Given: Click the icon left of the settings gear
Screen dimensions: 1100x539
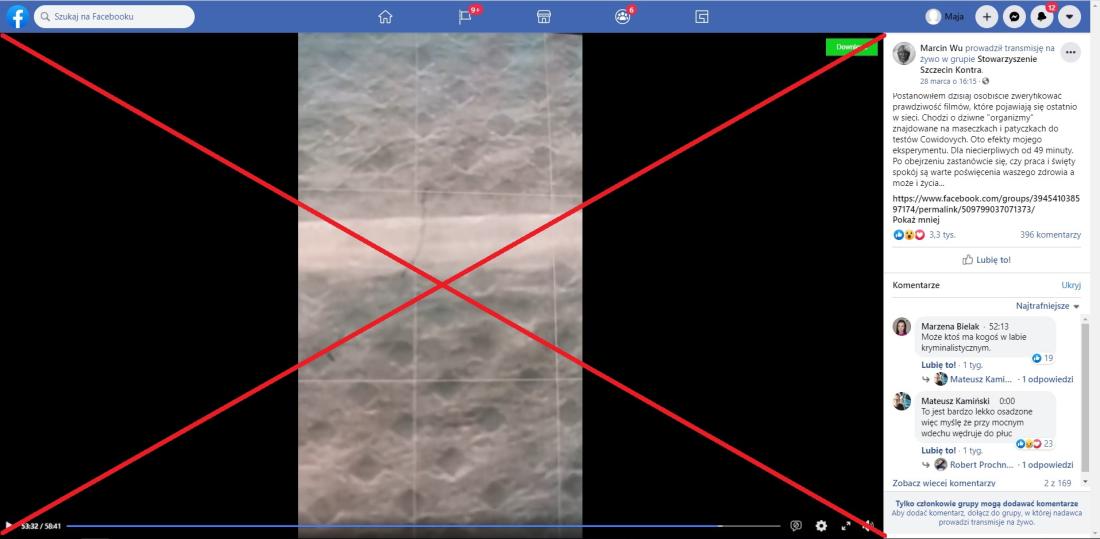Looking at the screenshot, I should pos(796,526).
